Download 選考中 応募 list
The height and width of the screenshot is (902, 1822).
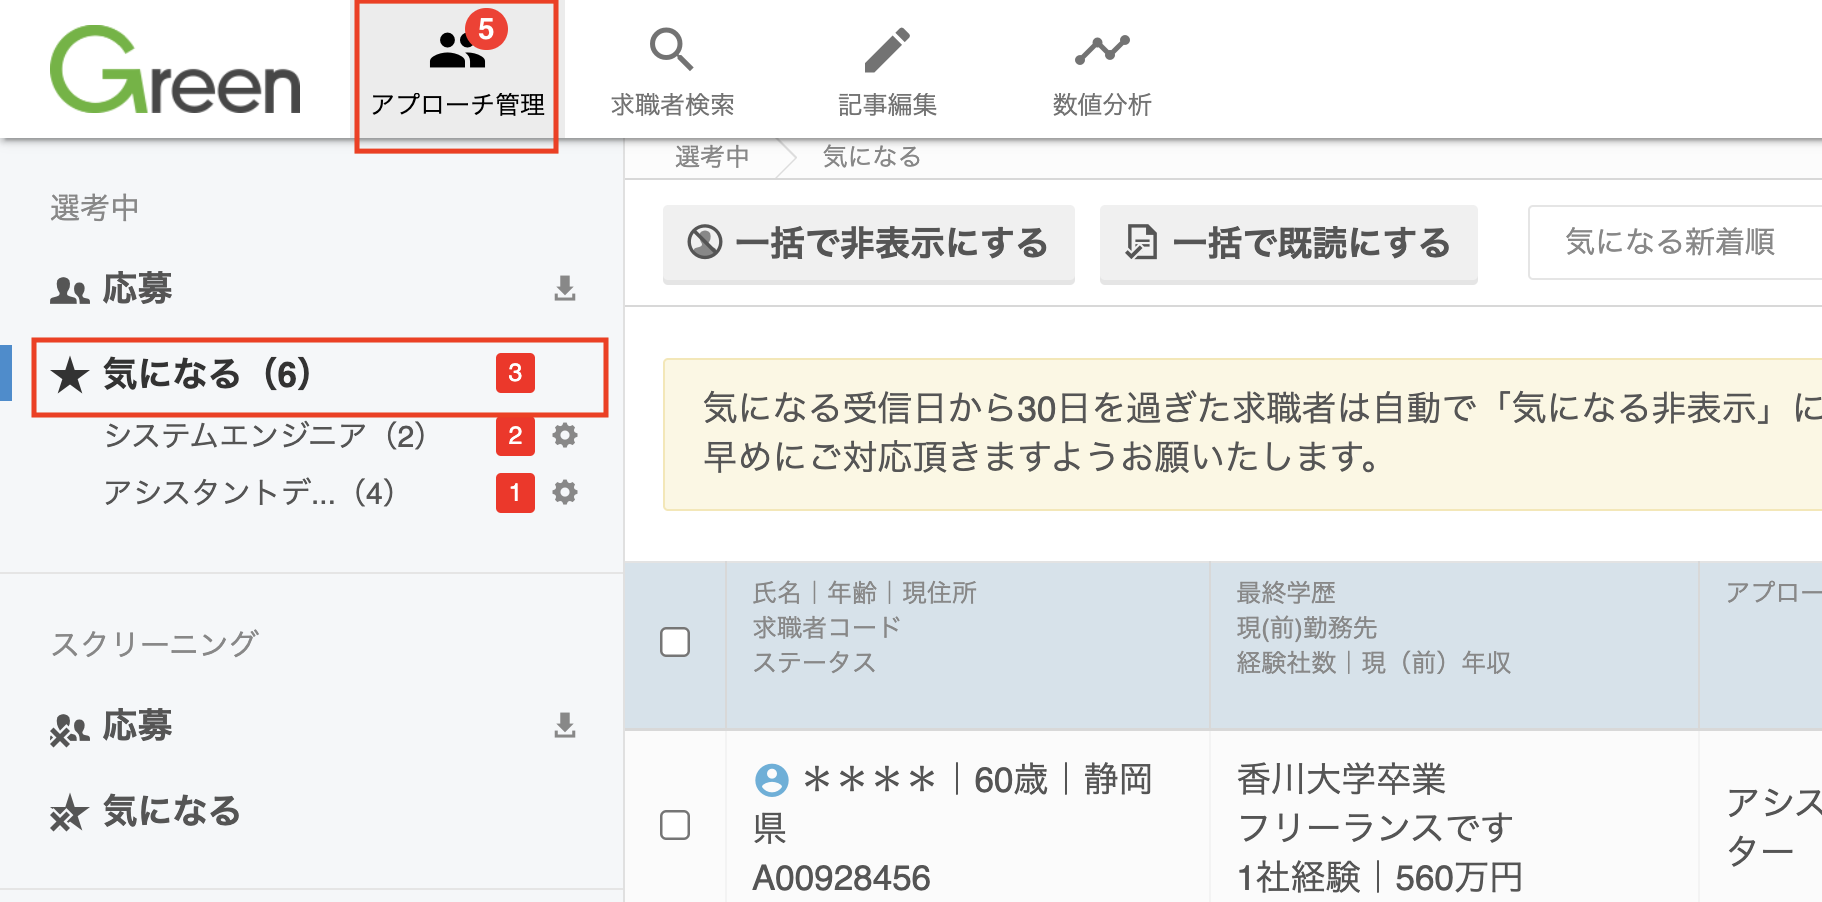tap(565, 289)
